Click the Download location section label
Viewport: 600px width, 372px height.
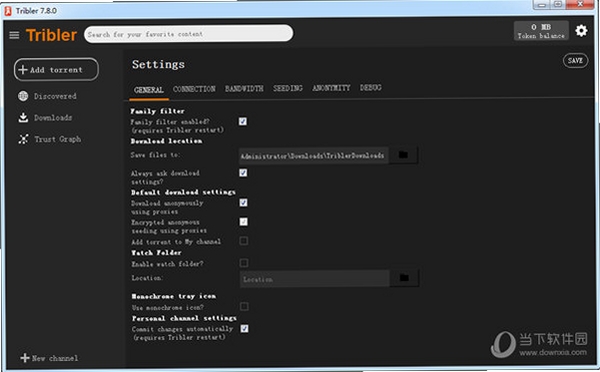[x=166, y=141]
